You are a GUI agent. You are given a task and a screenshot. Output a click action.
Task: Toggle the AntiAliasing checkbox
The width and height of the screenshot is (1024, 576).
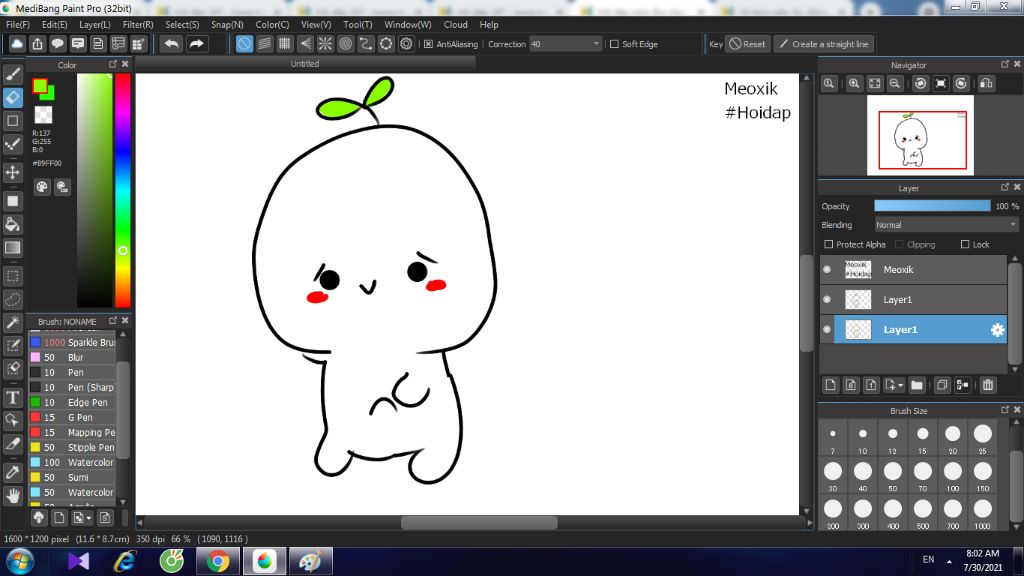coord(428,44)
